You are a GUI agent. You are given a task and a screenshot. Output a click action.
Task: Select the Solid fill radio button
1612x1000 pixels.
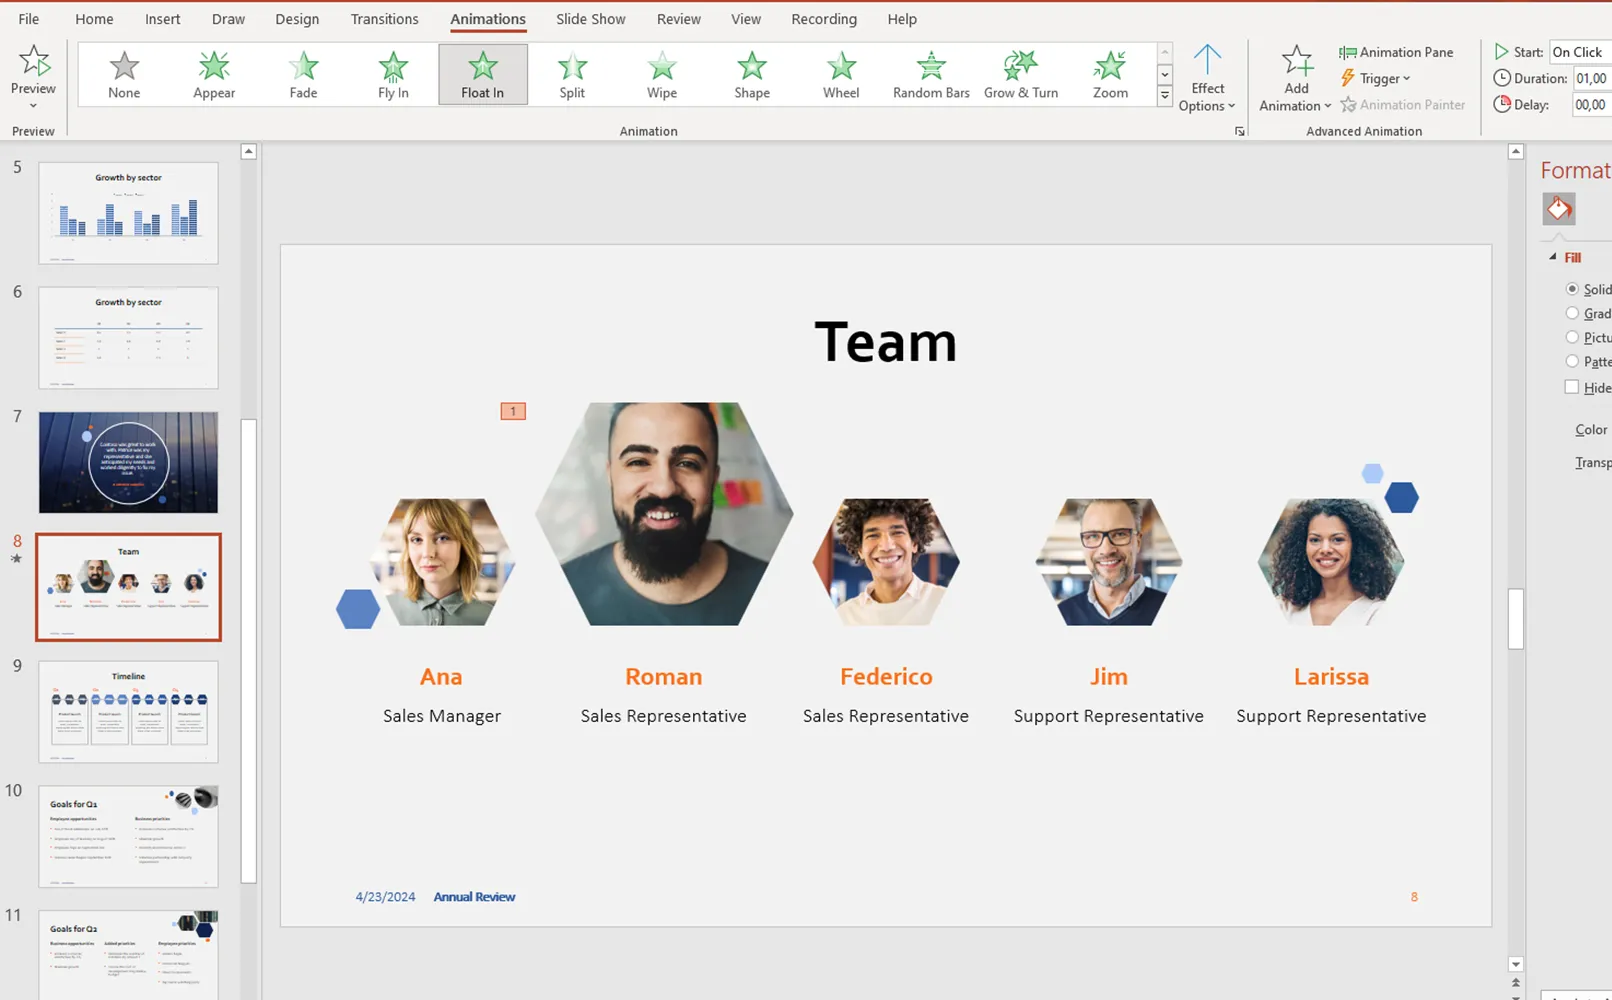coord(1572,289)
